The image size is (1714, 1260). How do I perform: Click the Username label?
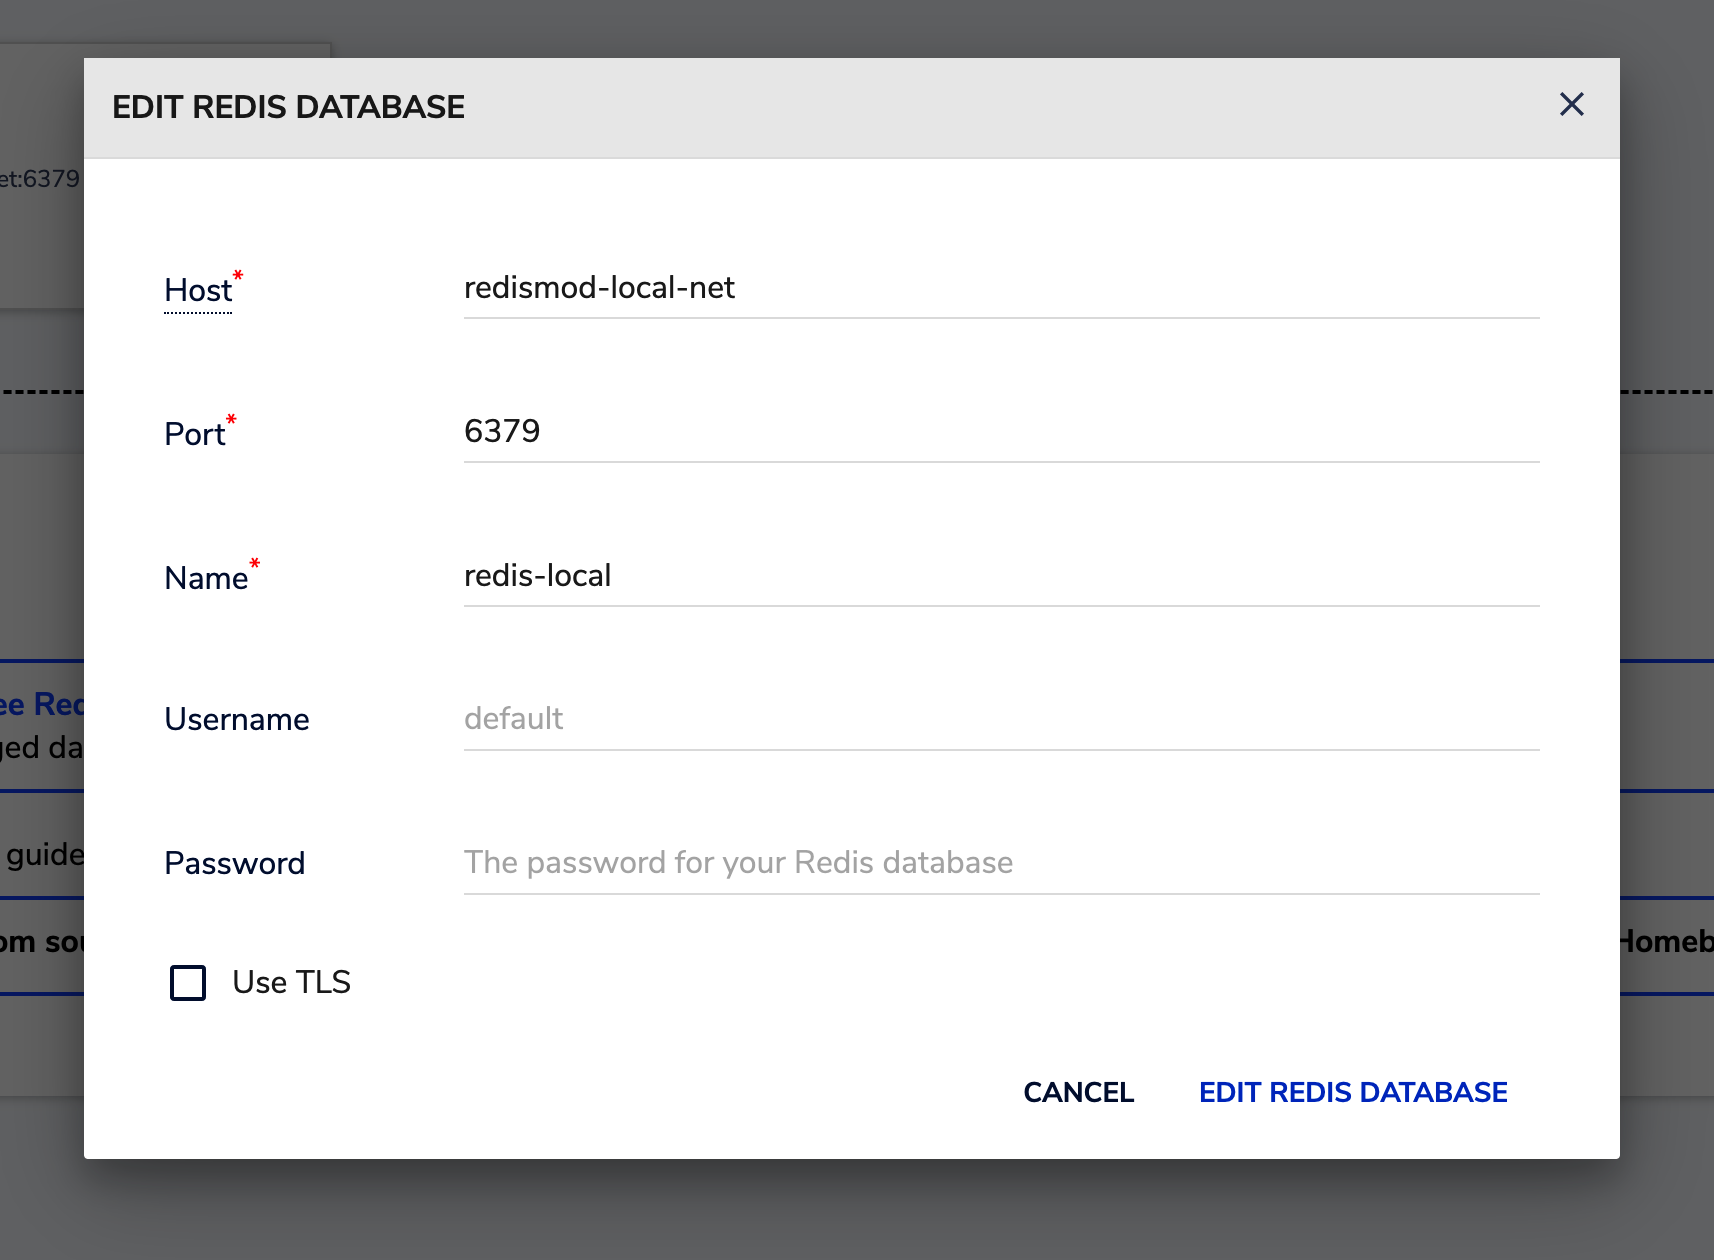click(237, 720)
